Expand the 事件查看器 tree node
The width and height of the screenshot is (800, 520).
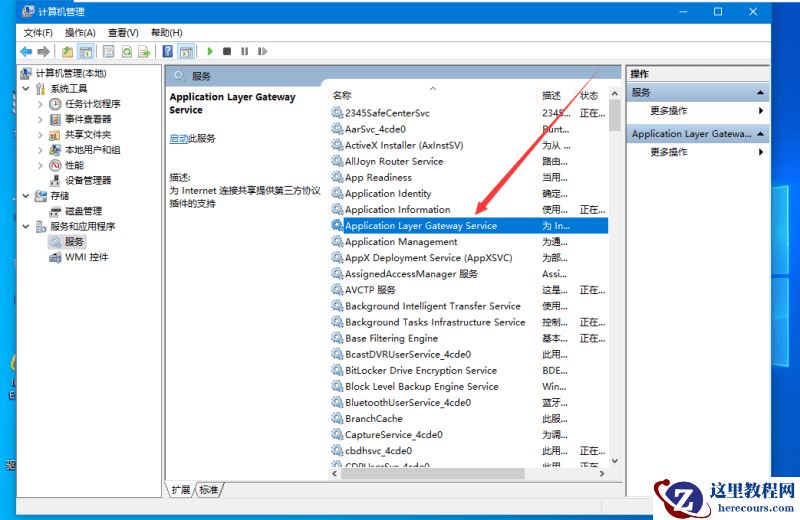(40, 119)
